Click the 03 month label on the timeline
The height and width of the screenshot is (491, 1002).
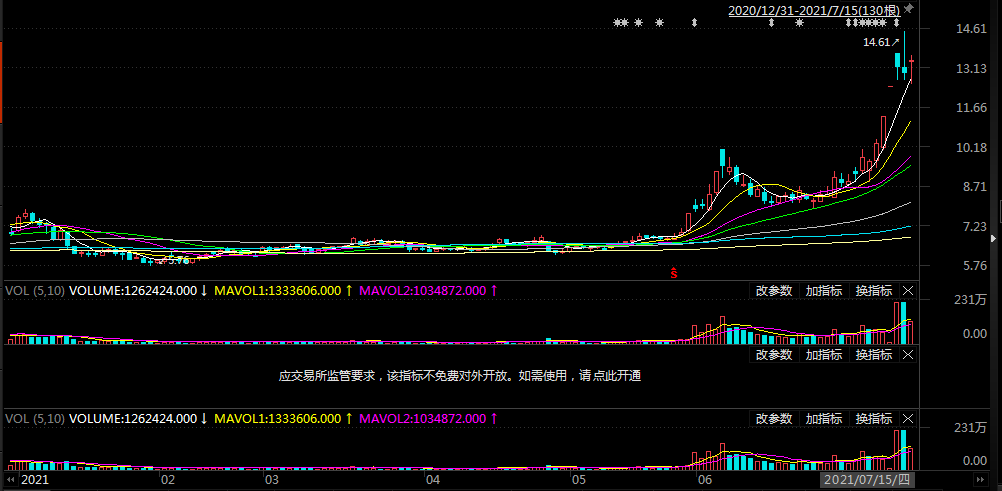point(272,479)
